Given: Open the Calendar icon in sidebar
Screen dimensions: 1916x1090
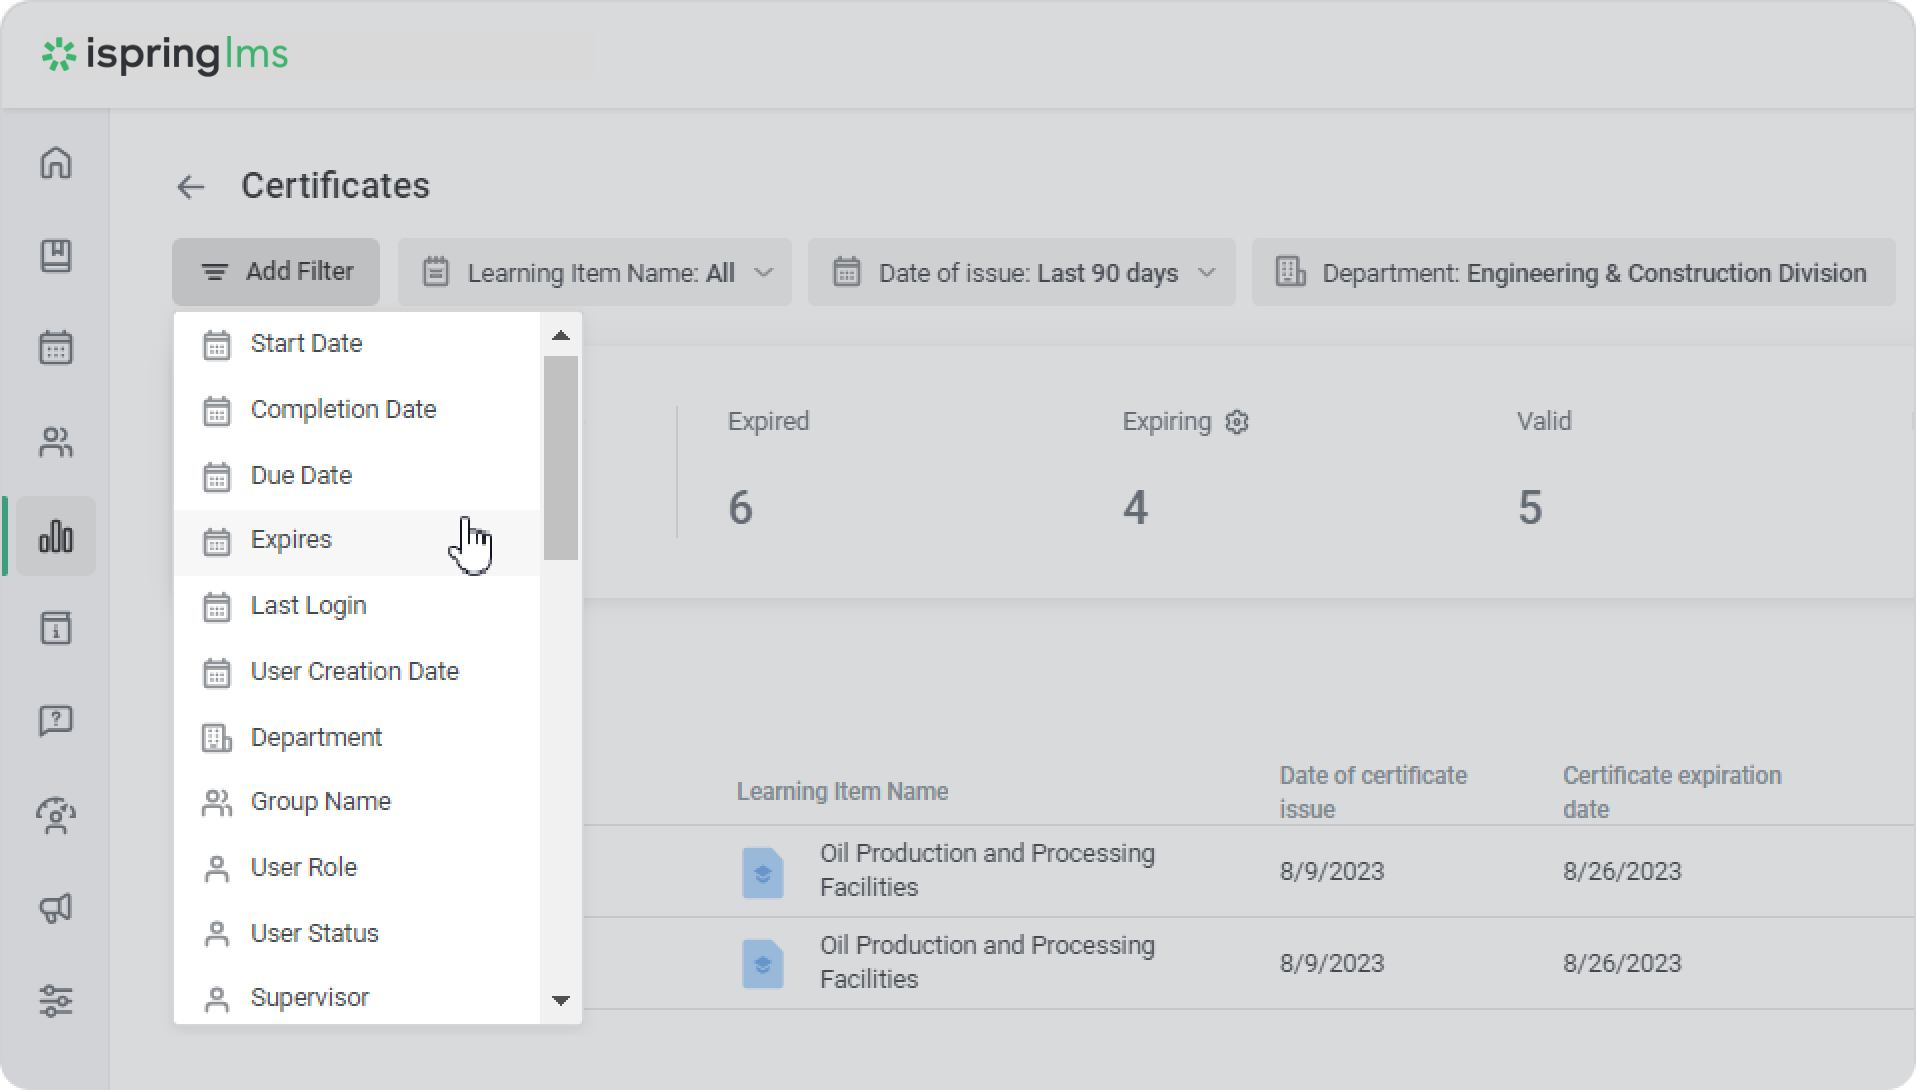Looking at the screenshot, I should click(x=56, y=348).
